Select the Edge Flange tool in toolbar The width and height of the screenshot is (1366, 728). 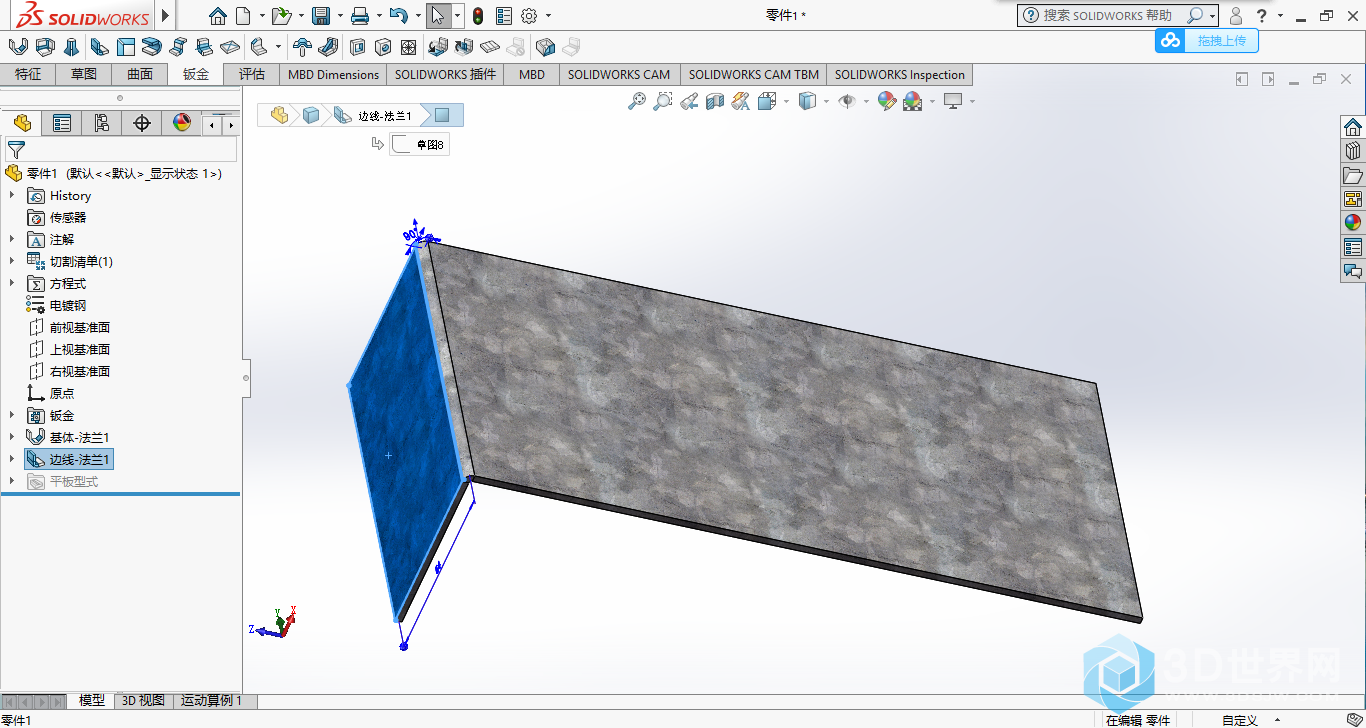point(99,46)
